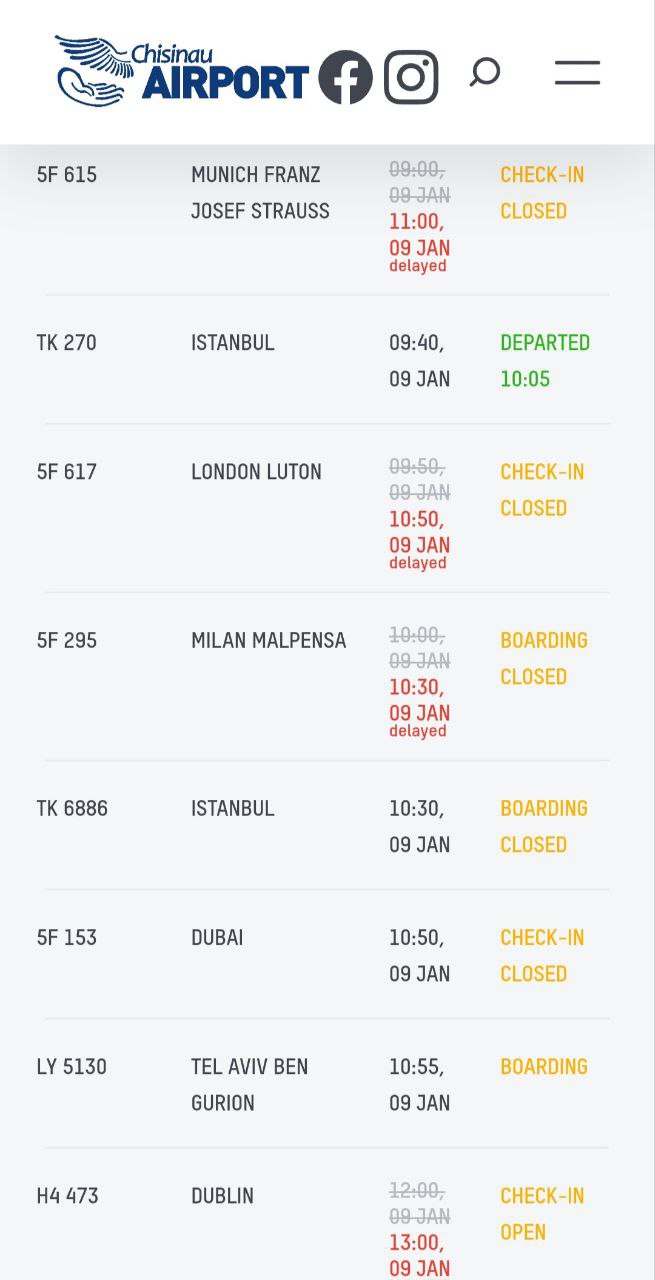
Task: Click the TEL AVIV BEN GURION destination
Action: [250, 1084]
